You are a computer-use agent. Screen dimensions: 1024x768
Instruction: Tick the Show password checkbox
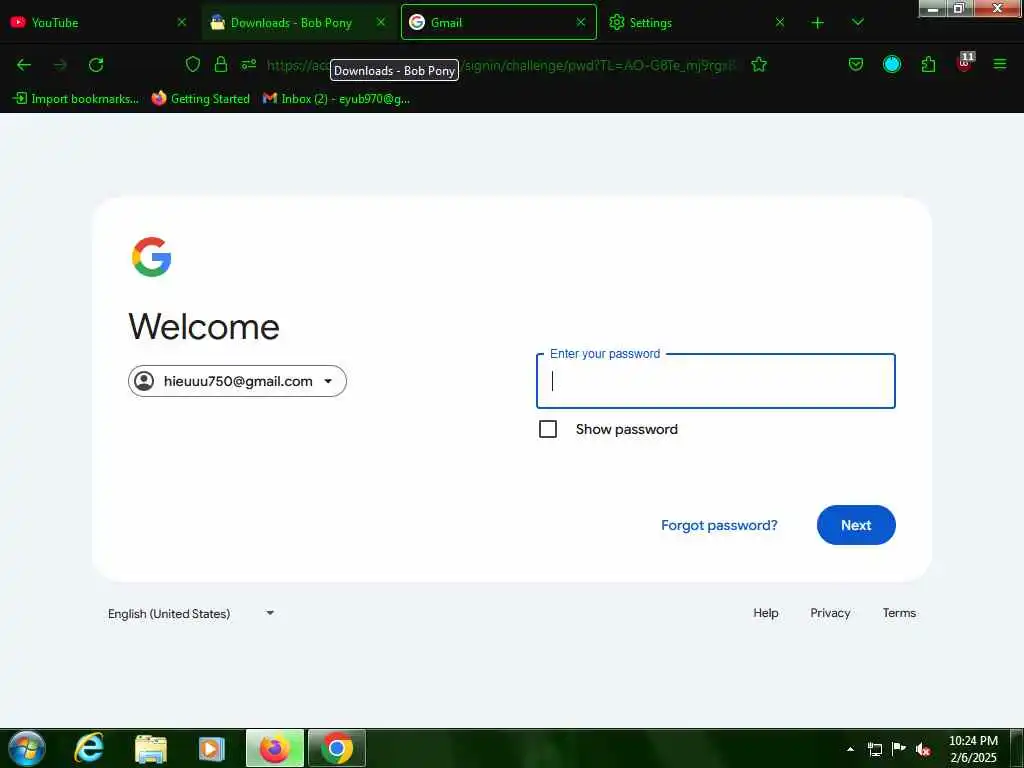click(x=548, y=429)
